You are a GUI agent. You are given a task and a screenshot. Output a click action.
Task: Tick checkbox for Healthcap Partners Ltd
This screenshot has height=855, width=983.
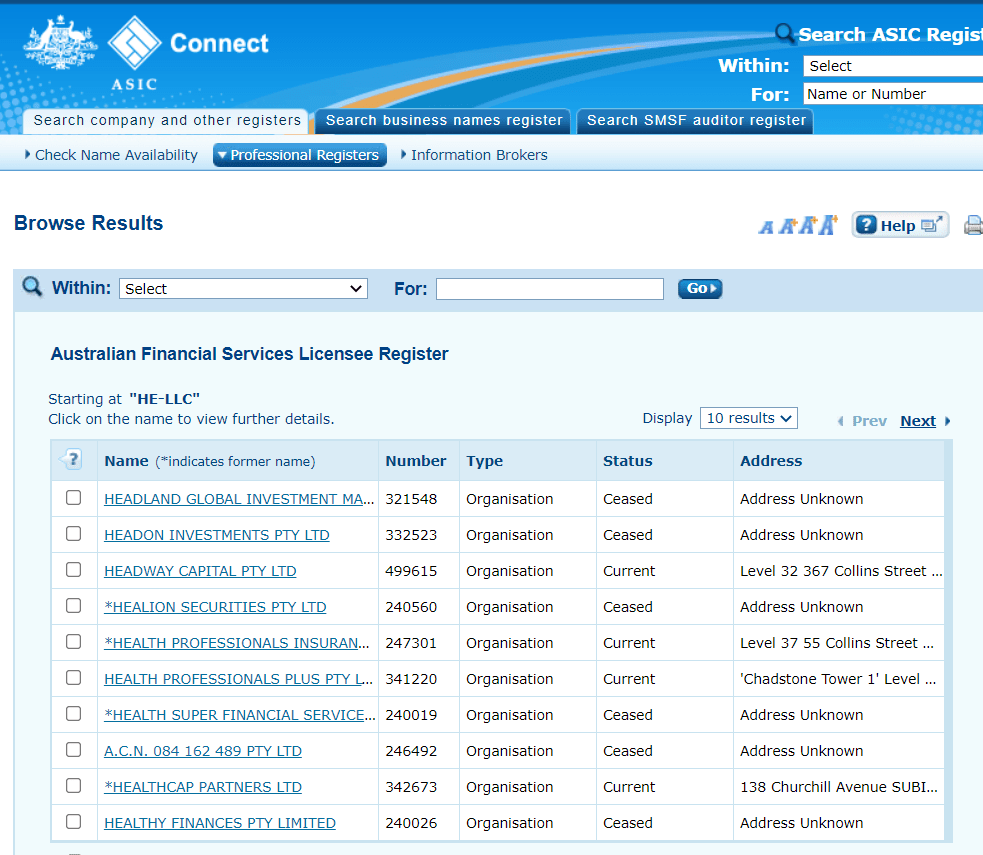[x=73, y=786]
